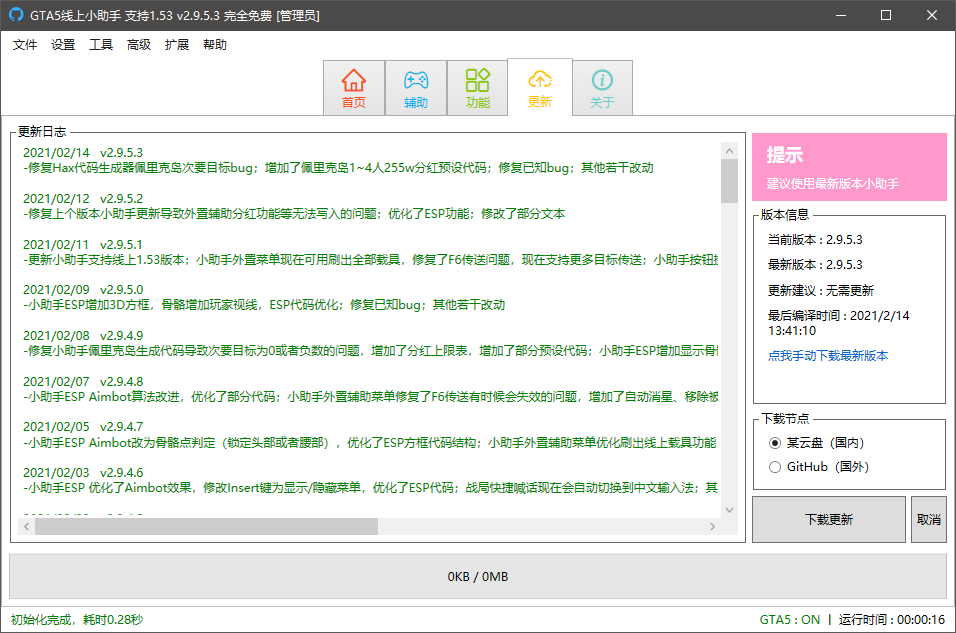Viewport: 956px width, 633px height.
Task: Select GitHub (国外) download node
Action: (819, 467)
